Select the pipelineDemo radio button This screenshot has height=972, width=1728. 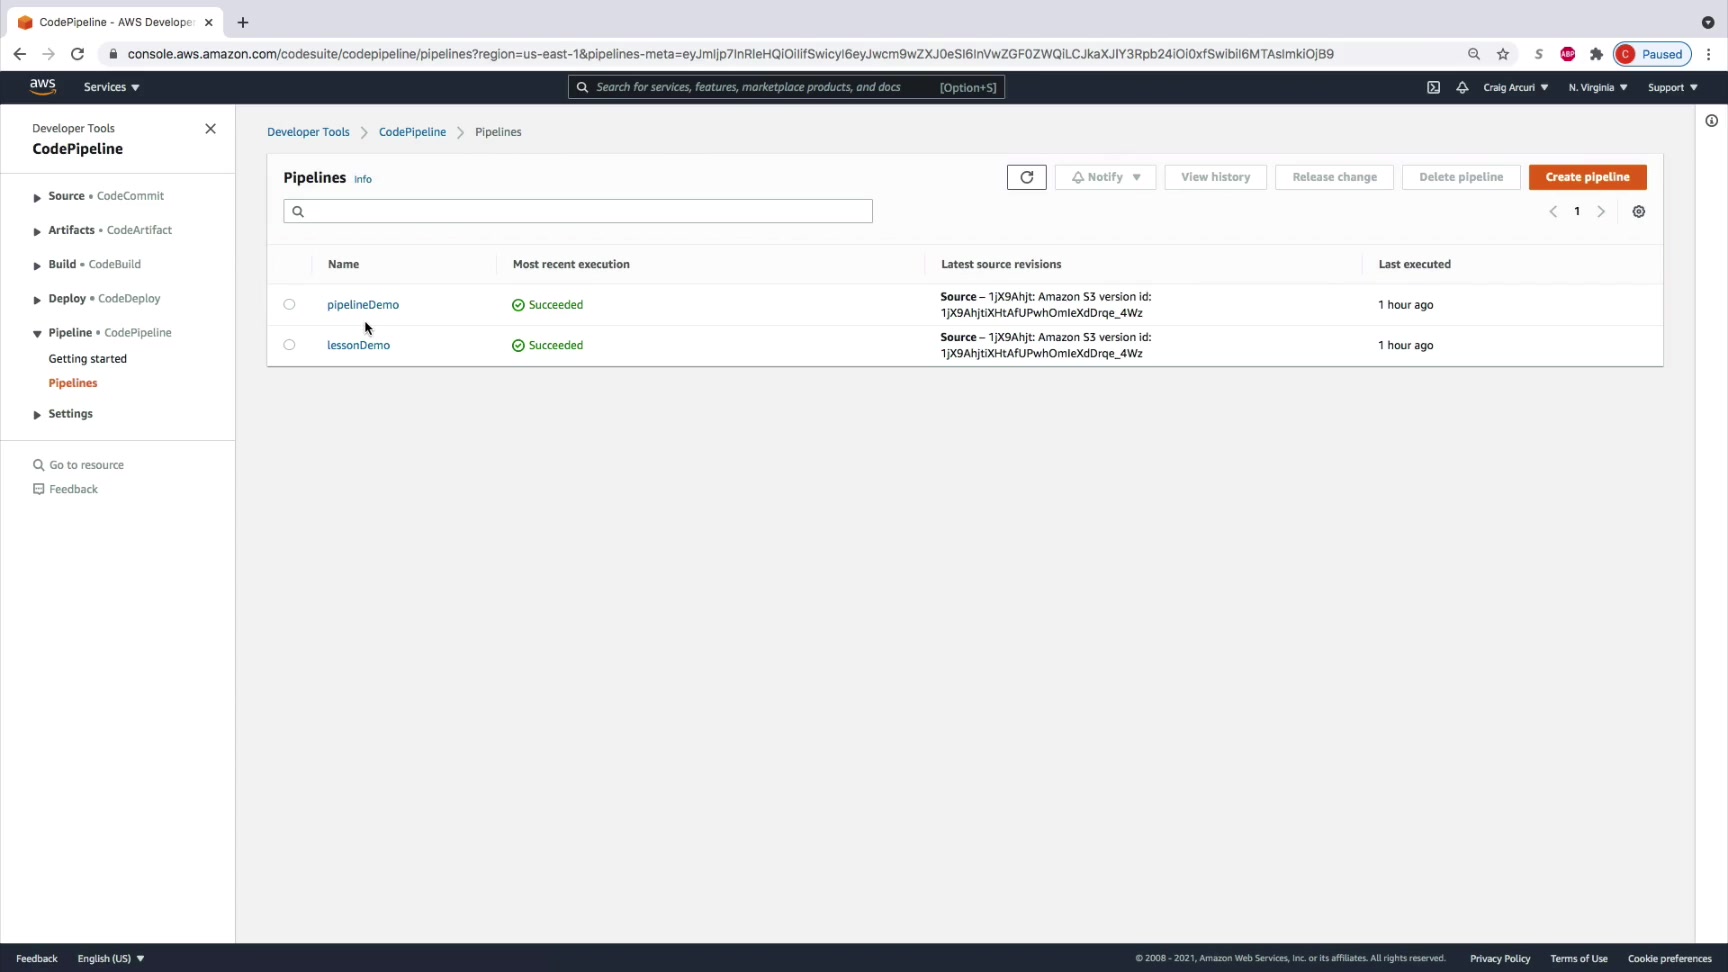pyautogui.click(x=289, y=304)
